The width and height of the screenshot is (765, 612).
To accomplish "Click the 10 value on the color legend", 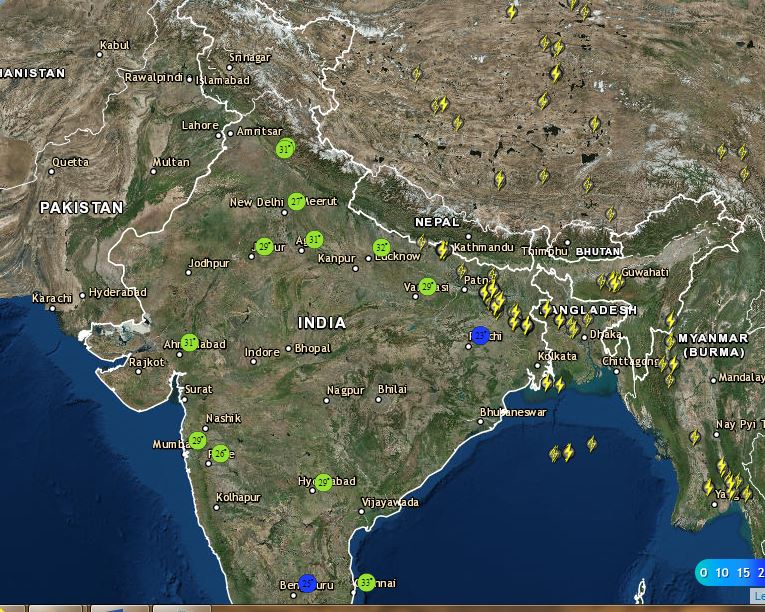I will 722,572.
